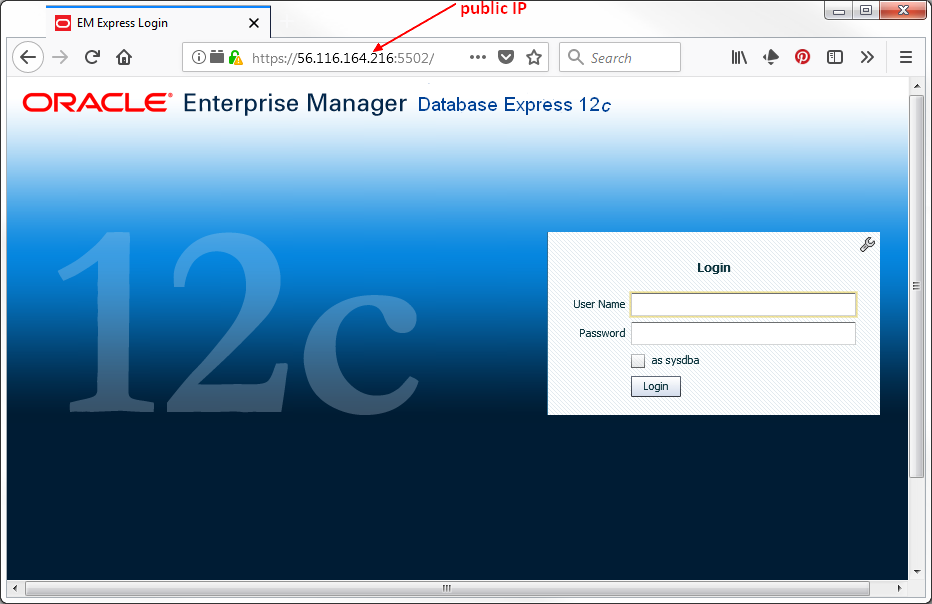Image resolution: width=932 pixels, height=604 pixels.
Task: Expand the toolbar overflow chevron
Action: [867, 57]
